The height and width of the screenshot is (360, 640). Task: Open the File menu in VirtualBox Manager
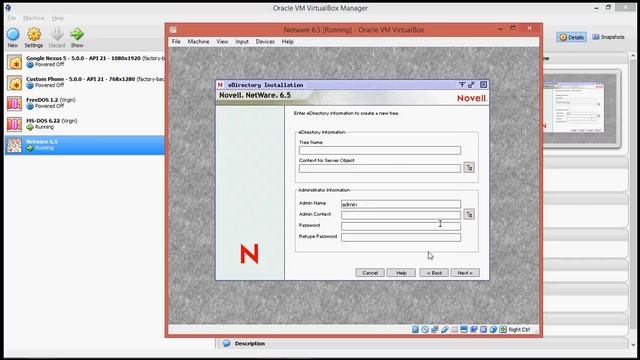tap(11, 18)
